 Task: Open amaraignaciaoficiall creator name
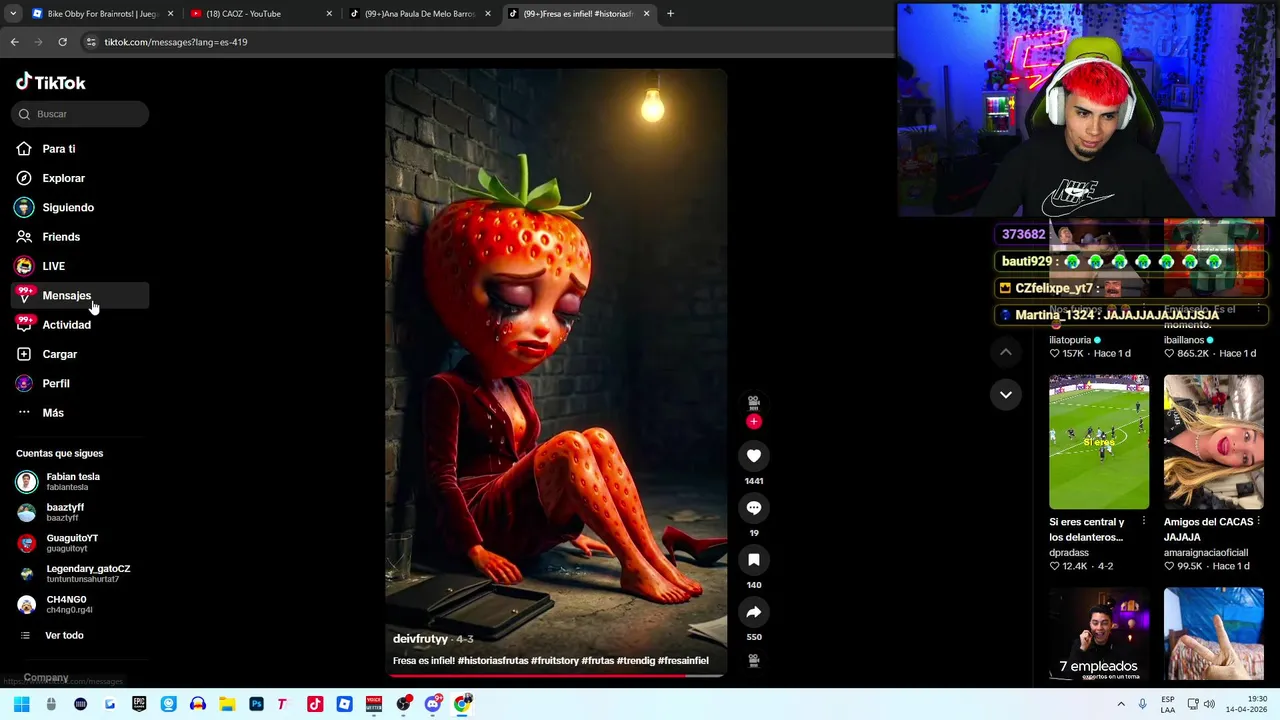coord(1206,553)
